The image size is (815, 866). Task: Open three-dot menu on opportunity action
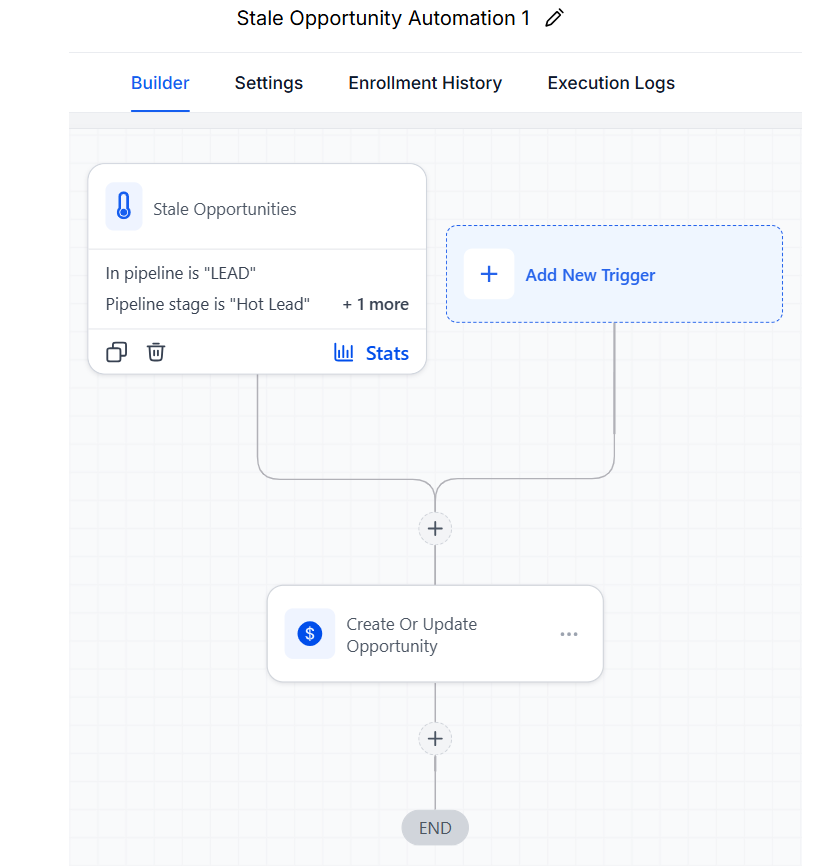pyautogui.click(x=569, y=634)
